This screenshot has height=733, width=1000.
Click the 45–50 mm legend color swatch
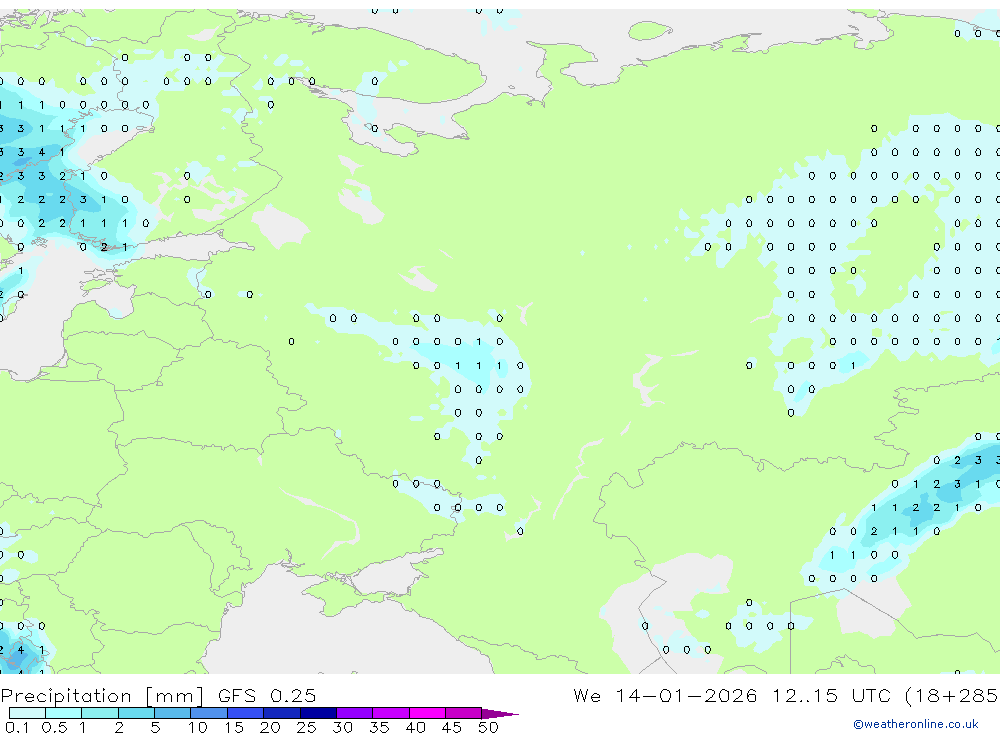pos(464,713)
